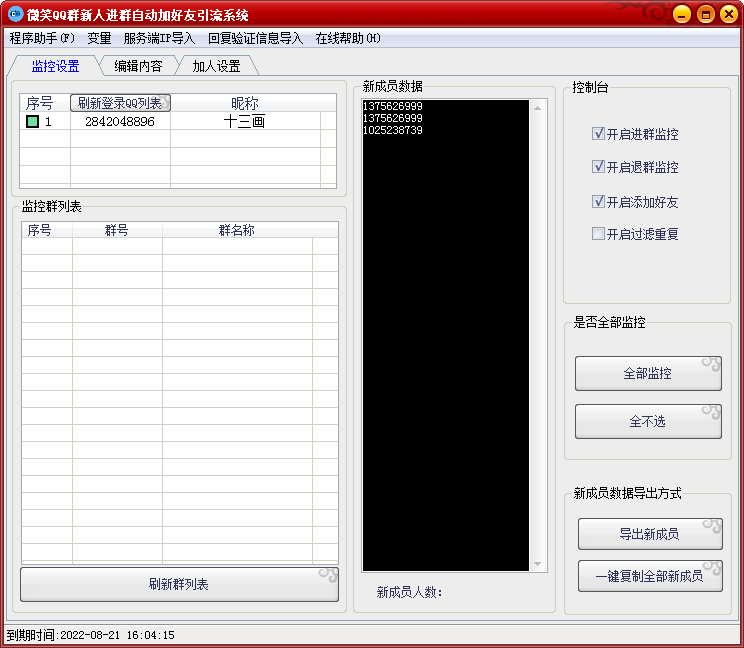Click 1025238739 entry in member data
The width and height of the screenshot is (744, 648).
392,130
